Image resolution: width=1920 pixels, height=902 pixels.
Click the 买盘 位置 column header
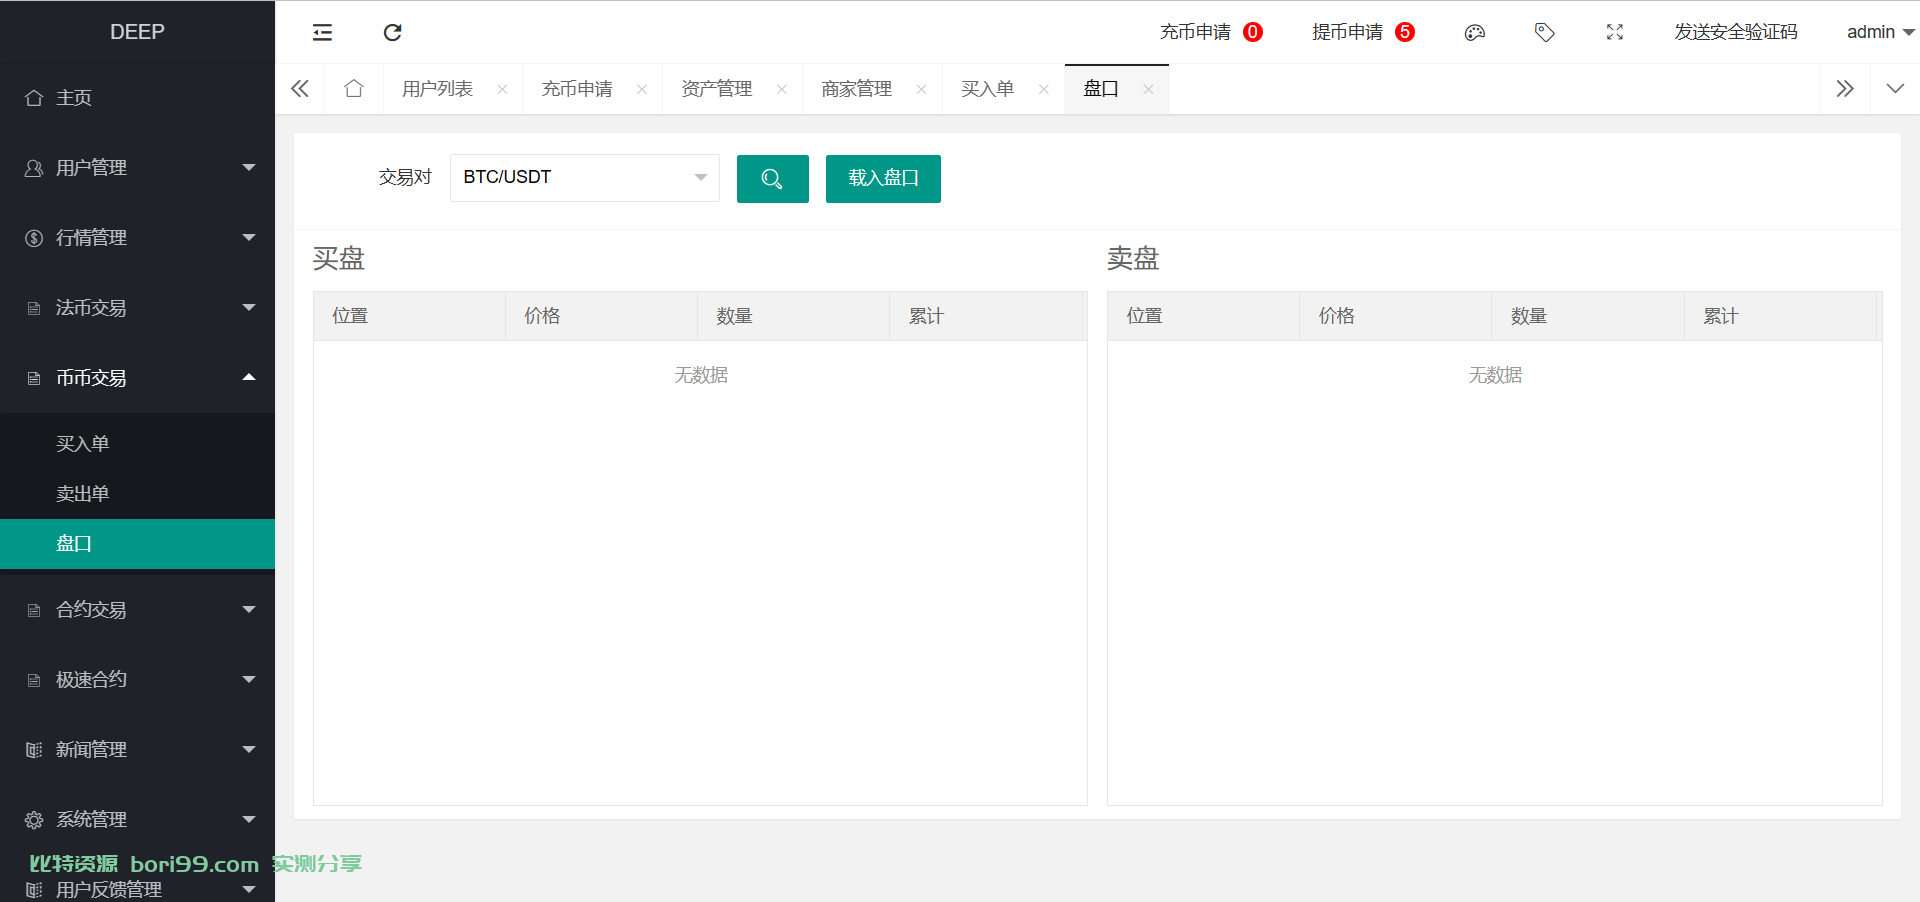409,316
